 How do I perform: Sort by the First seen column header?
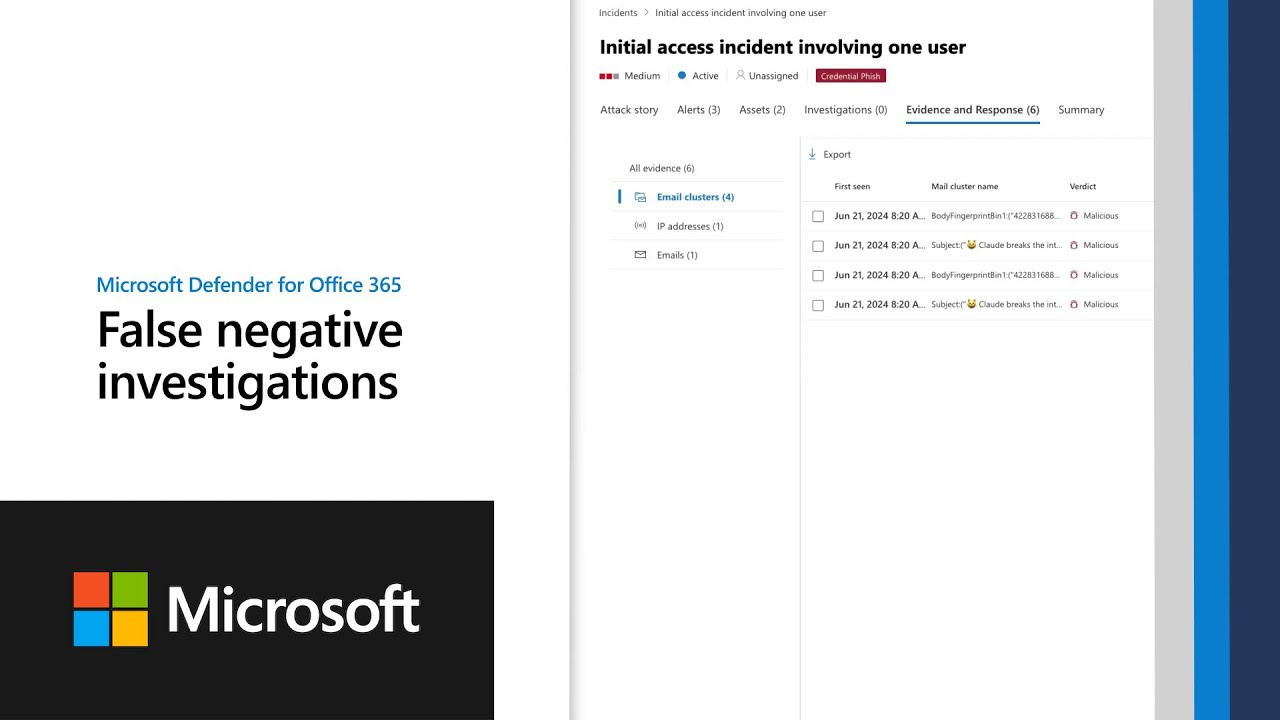point(852,186)
